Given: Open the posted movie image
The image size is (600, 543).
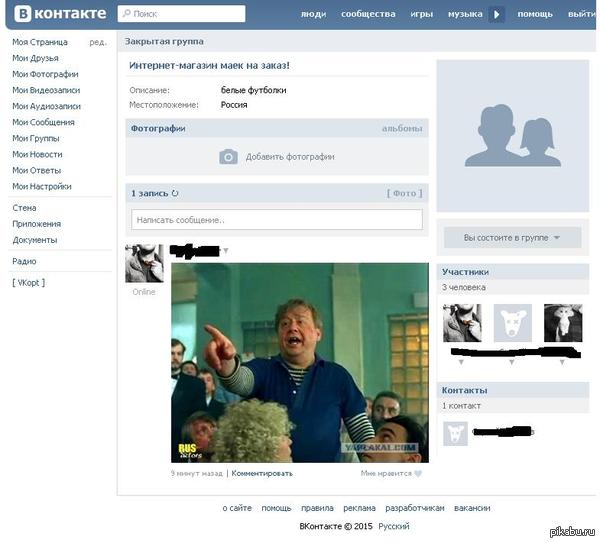Looking at the screenshot, I should 300,363.
